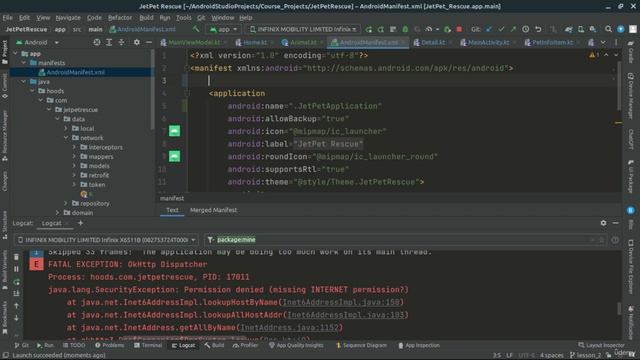Image resolution: width=640 pixels, height=360 pixels.
Task: Clear Logcat with trash icon
Action: coord(16,257)
